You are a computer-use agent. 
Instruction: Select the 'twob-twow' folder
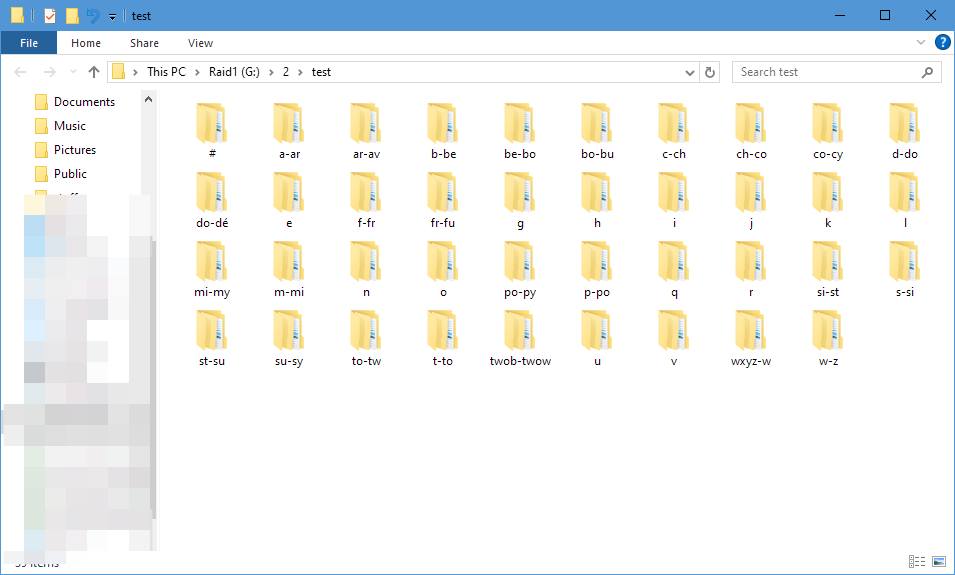click(x=520, y=337)
